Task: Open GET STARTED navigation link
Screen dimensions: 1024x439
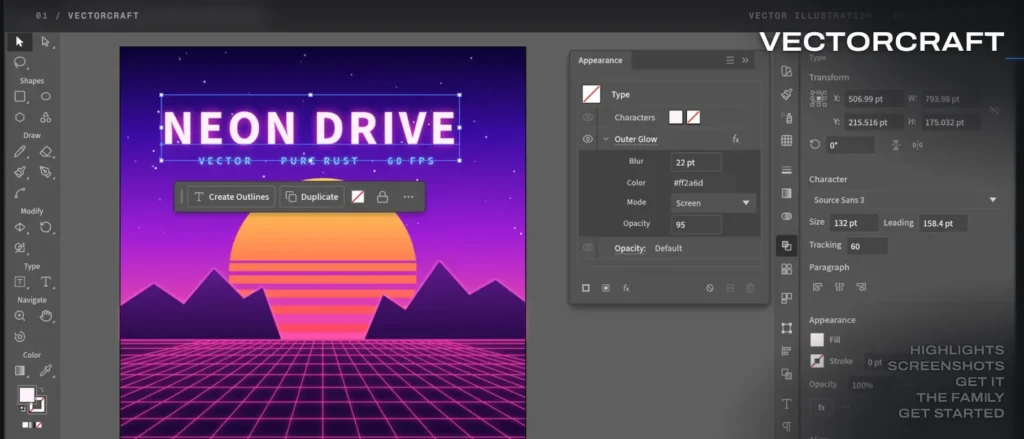Action: point(951,414)
